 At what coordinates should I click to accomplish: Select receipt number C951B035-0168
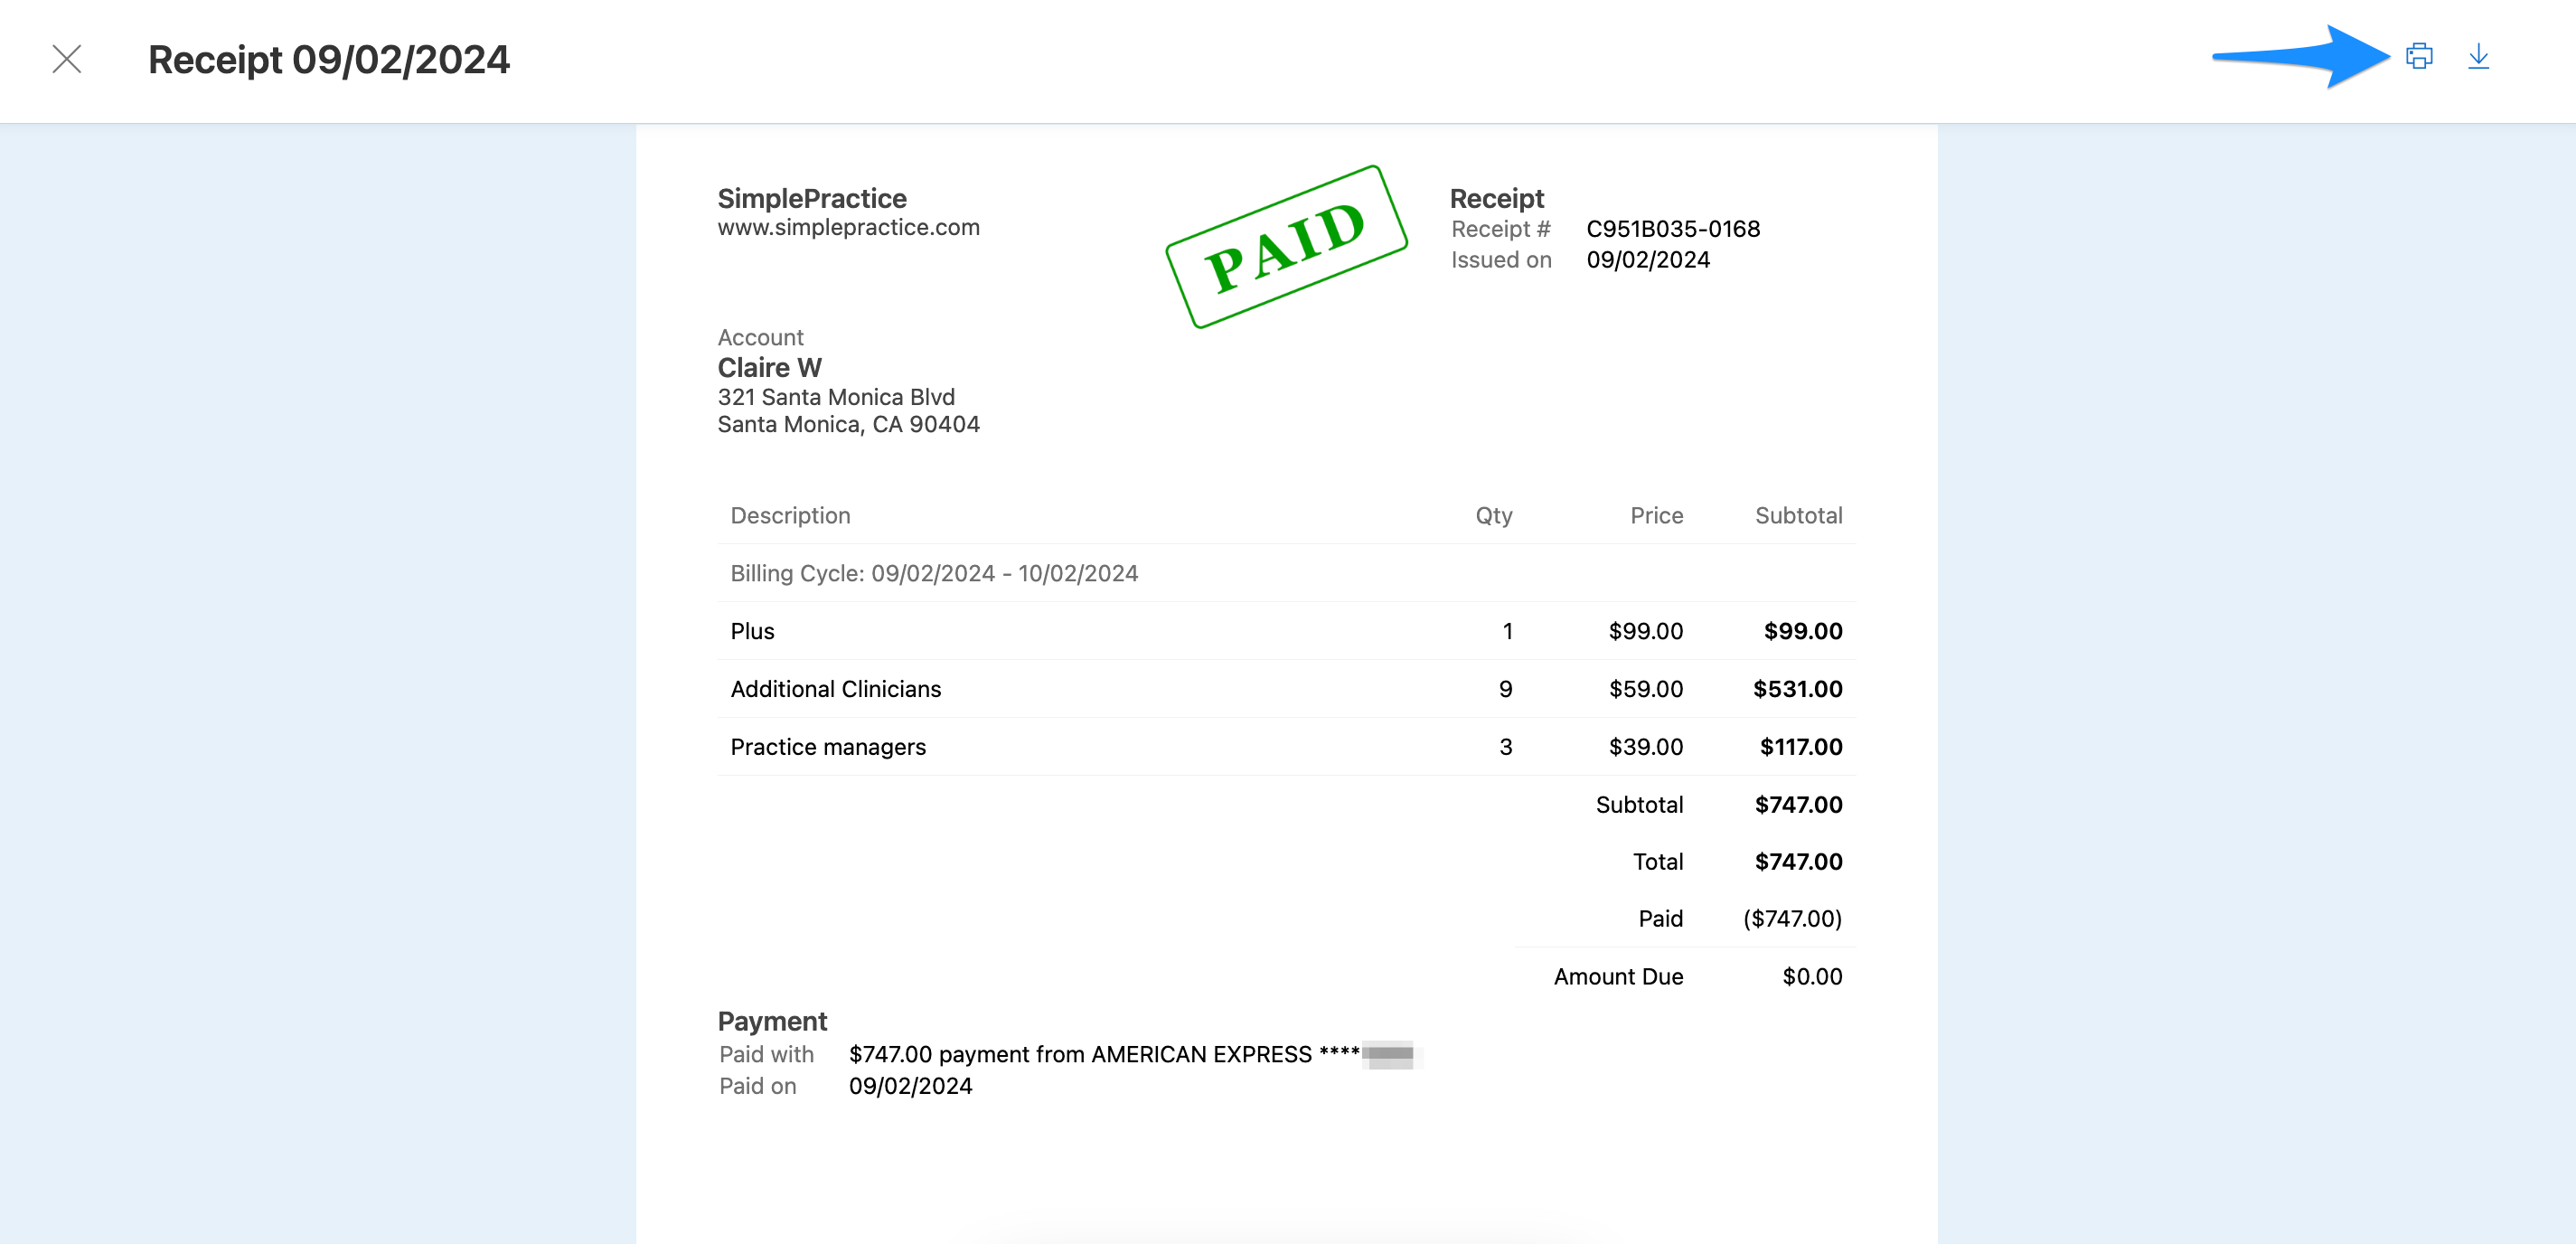click(1672, 229)
